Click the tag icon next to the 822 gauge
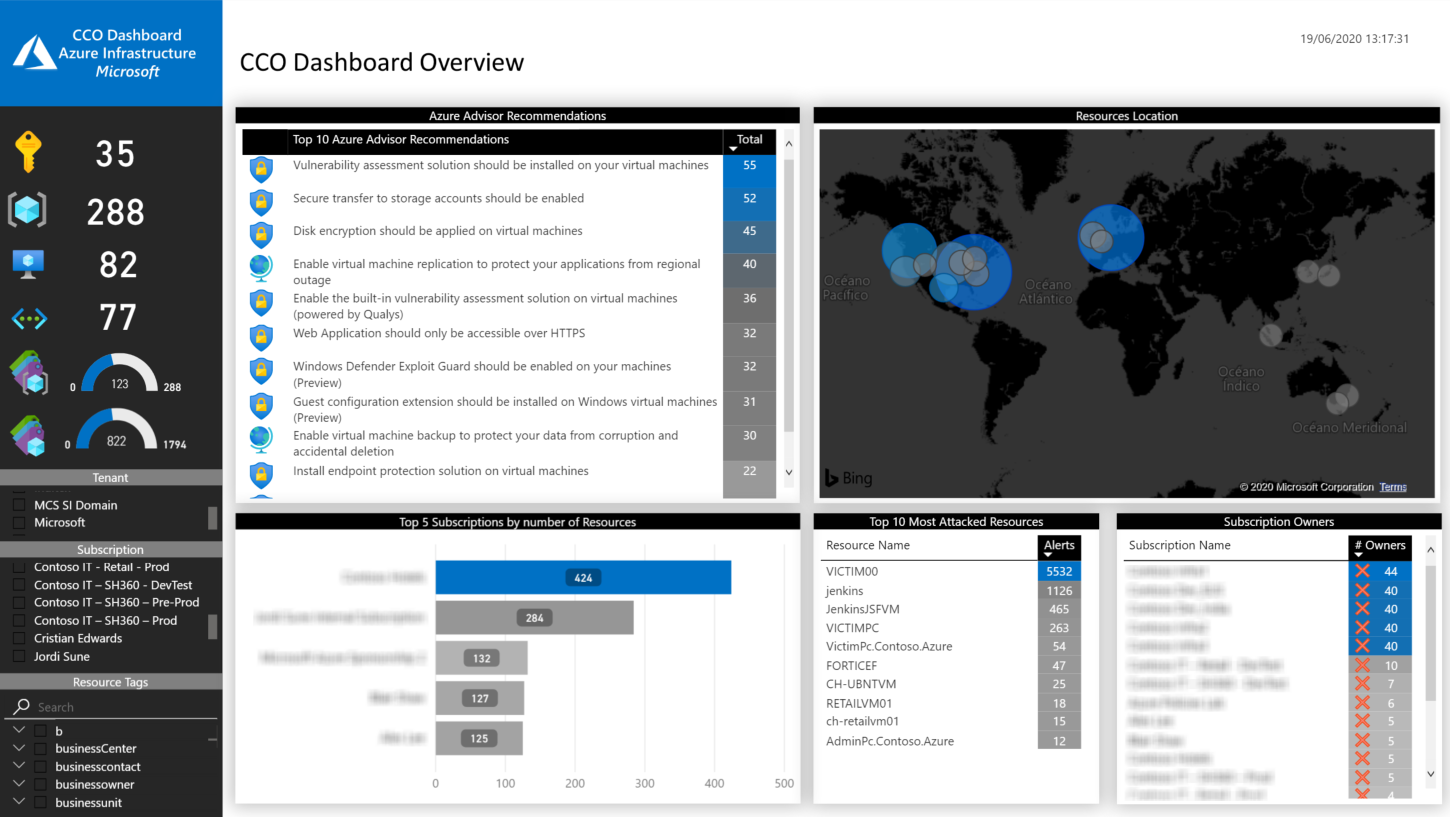This screenshot has height=817, width=1450. point(28,437)
